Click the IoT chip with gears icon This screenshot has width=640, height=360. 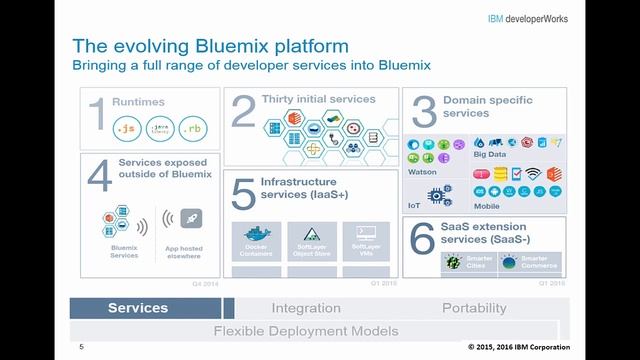click(440, 195)
